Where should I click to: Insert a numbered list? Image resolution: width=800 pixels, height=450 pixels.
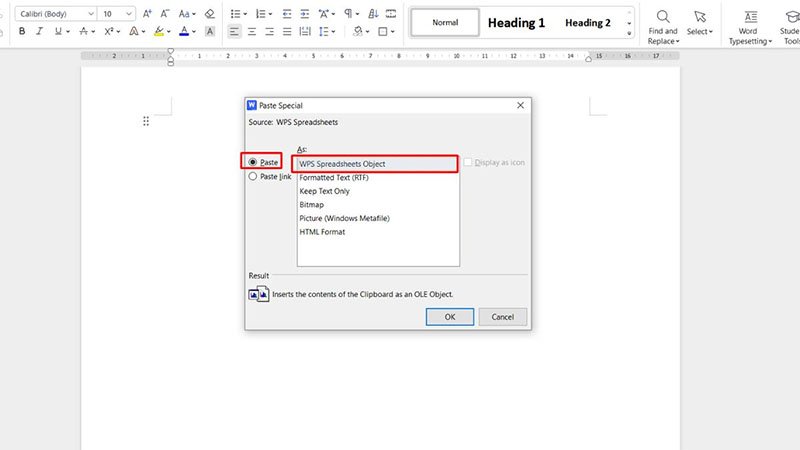point(260,14)
